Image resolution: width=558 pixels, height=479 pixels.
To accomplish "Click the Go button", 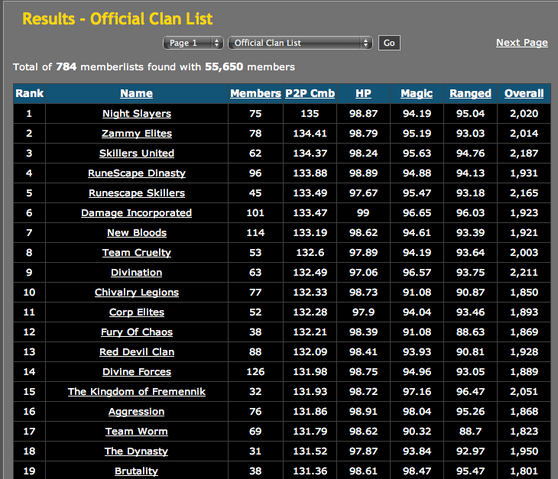I will (389, 43).
